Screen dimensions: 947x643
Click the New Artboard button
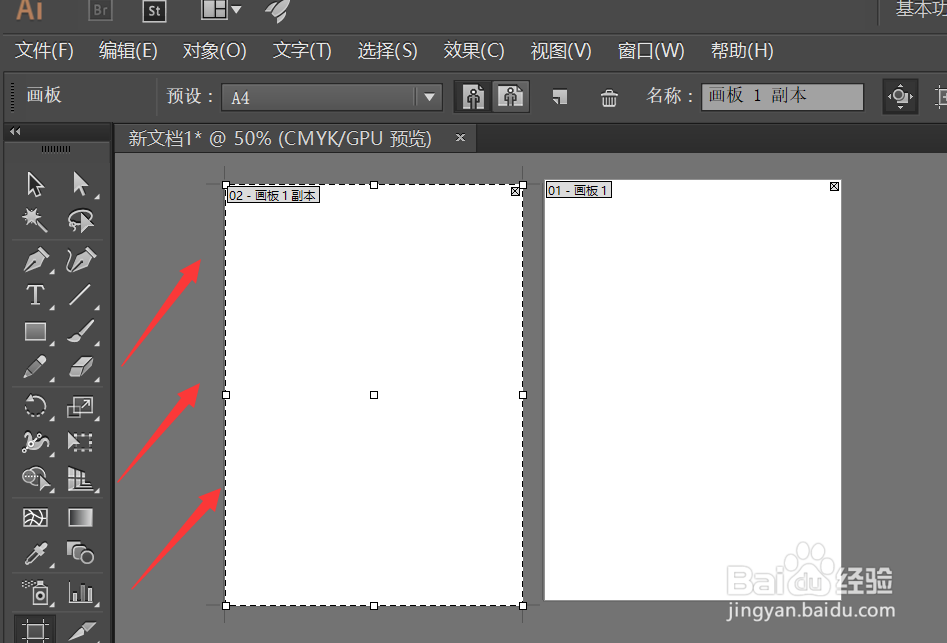pos(559,97)
